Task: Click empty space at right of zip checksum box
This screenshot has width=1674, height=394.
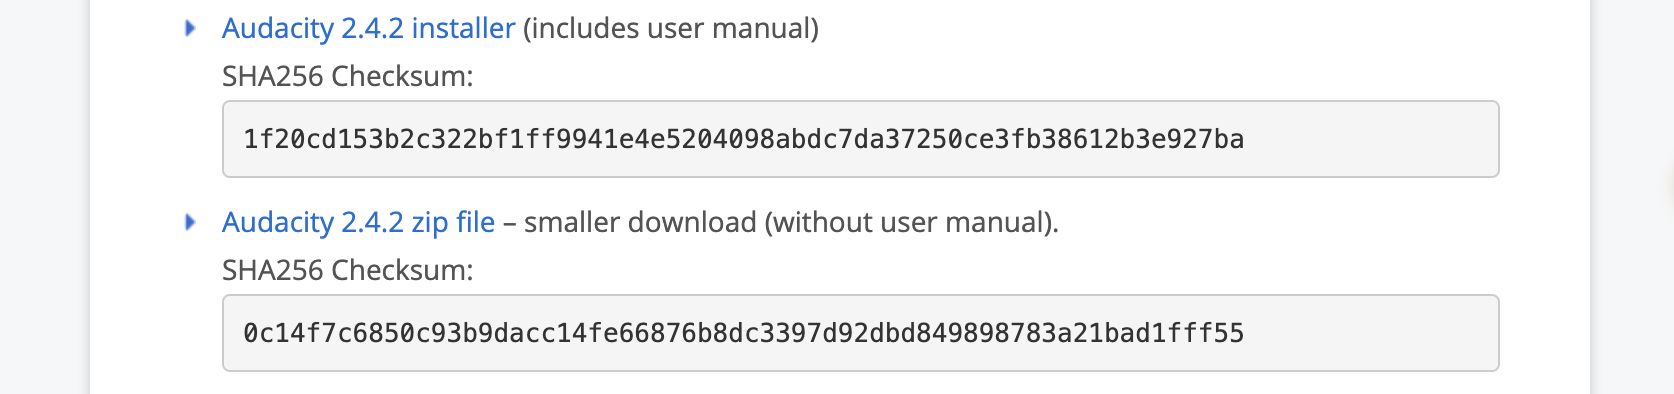Action: pos(1370,333)
